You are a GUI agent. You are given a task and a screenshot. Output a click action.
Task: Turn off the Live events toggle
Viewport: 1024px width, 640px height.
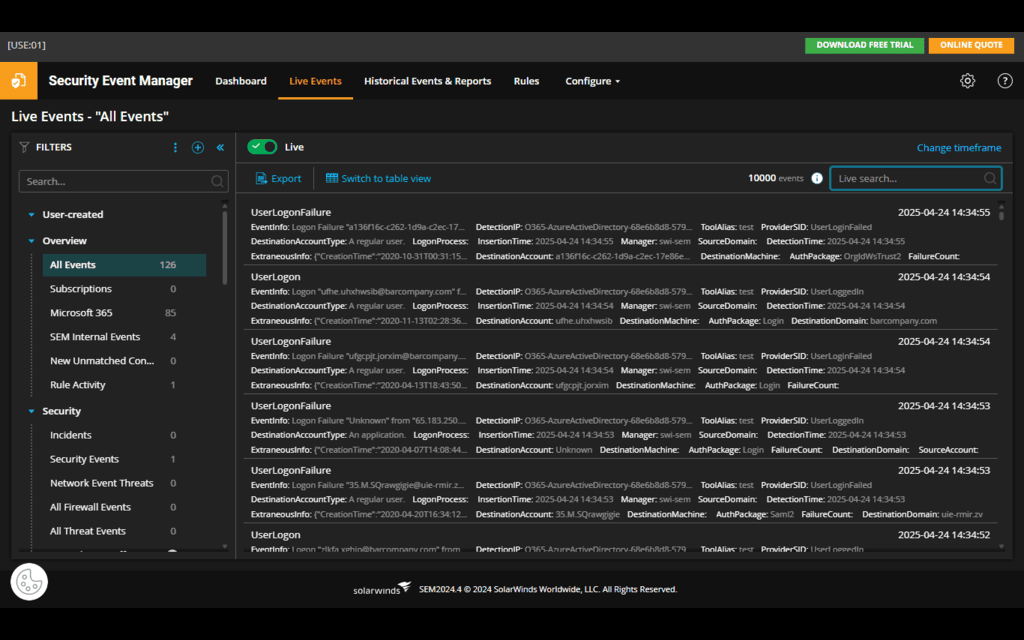[262, 146]
